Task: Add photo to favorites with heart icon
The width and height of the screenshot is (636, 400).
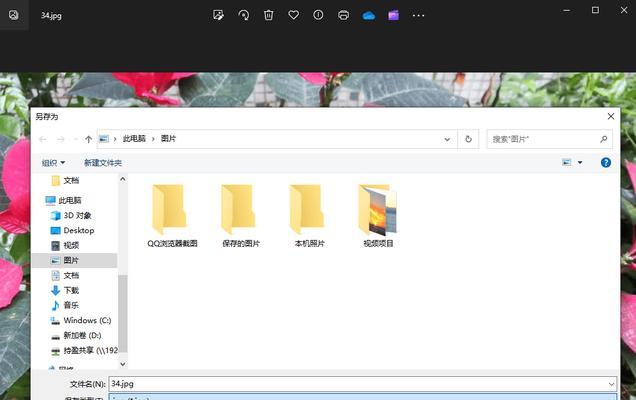Action: (x=294, y=15)
